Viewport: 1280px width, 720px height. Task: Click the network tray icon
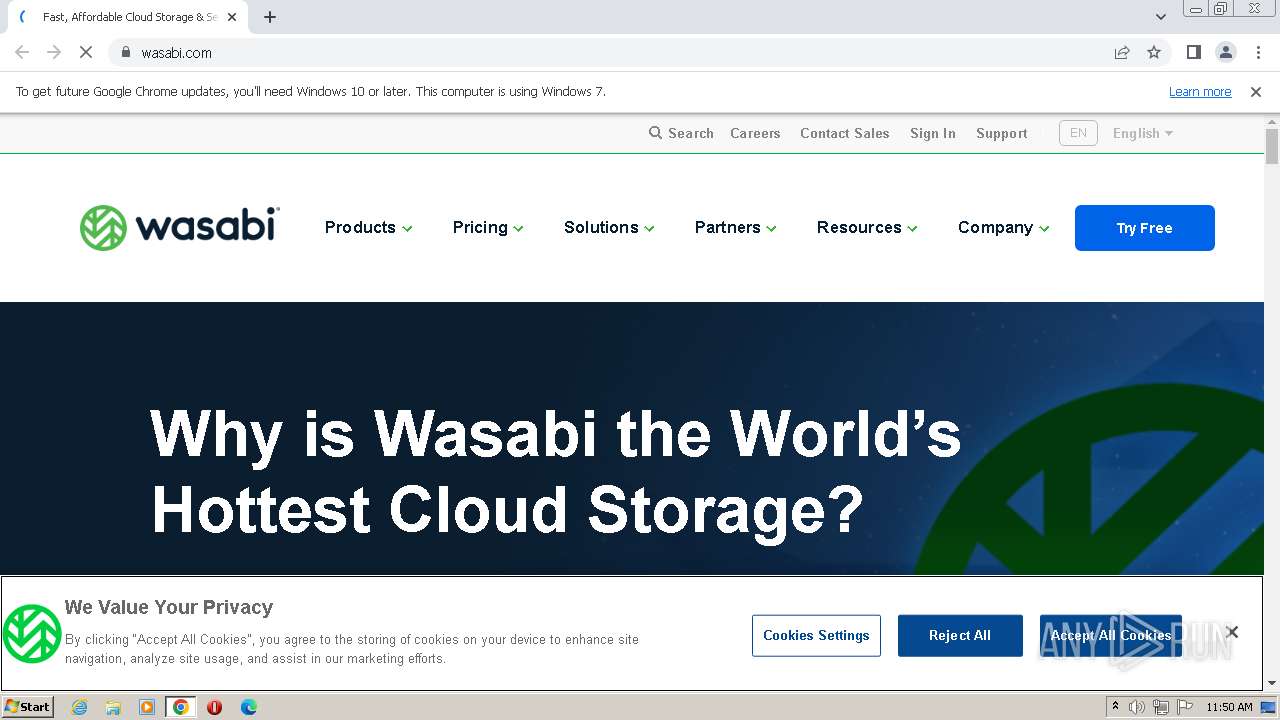pos(1161,707)
